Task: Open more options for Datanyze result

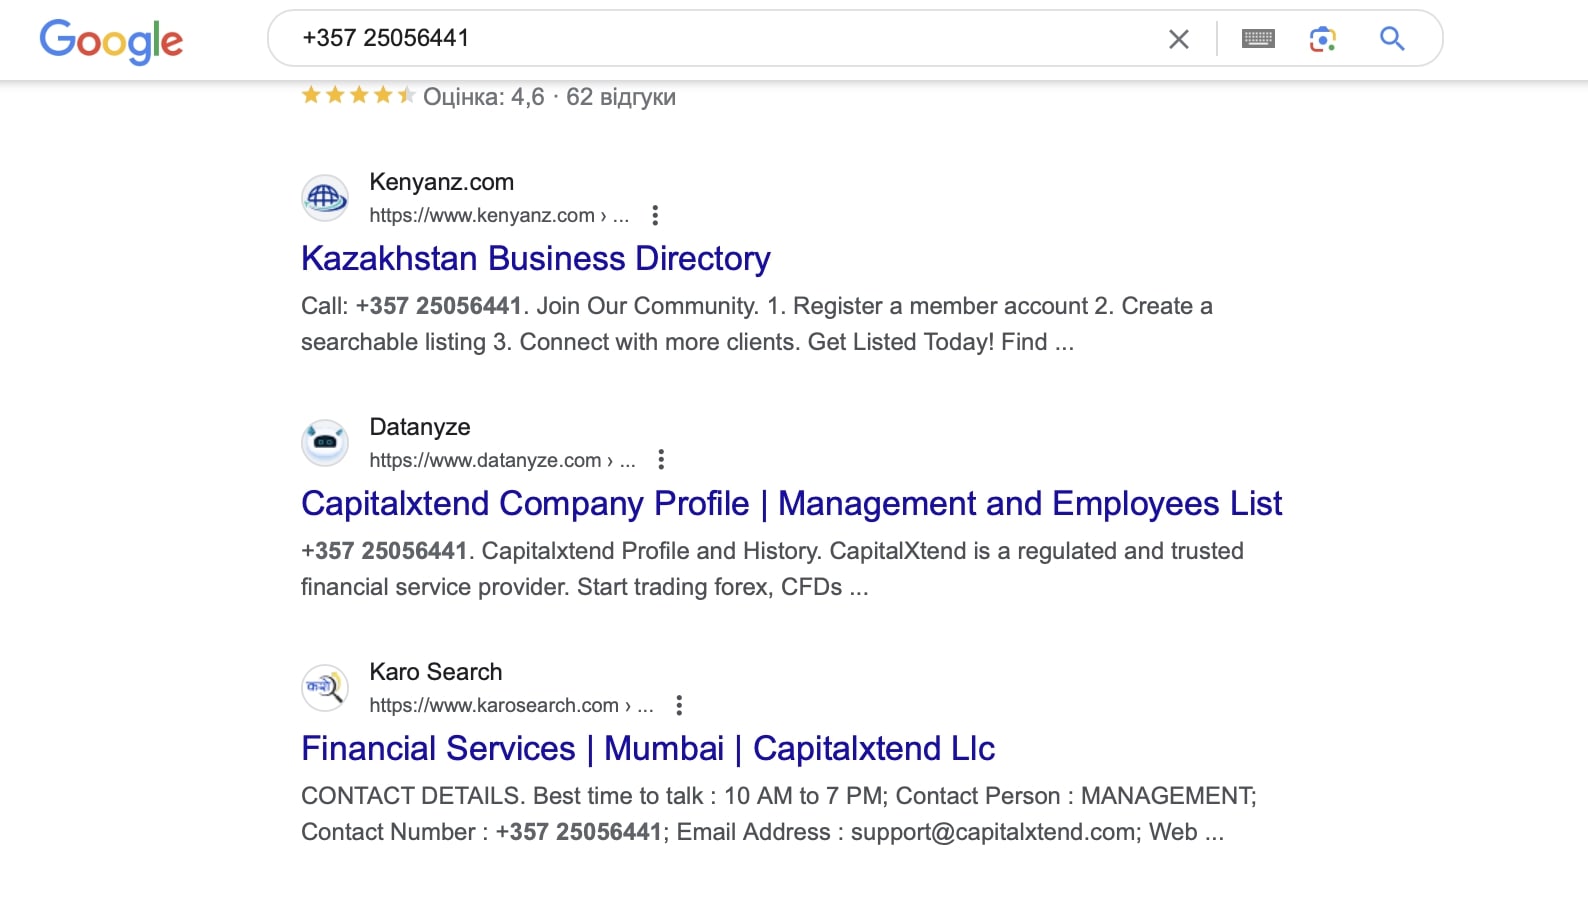Action: (x=661, y=460)
